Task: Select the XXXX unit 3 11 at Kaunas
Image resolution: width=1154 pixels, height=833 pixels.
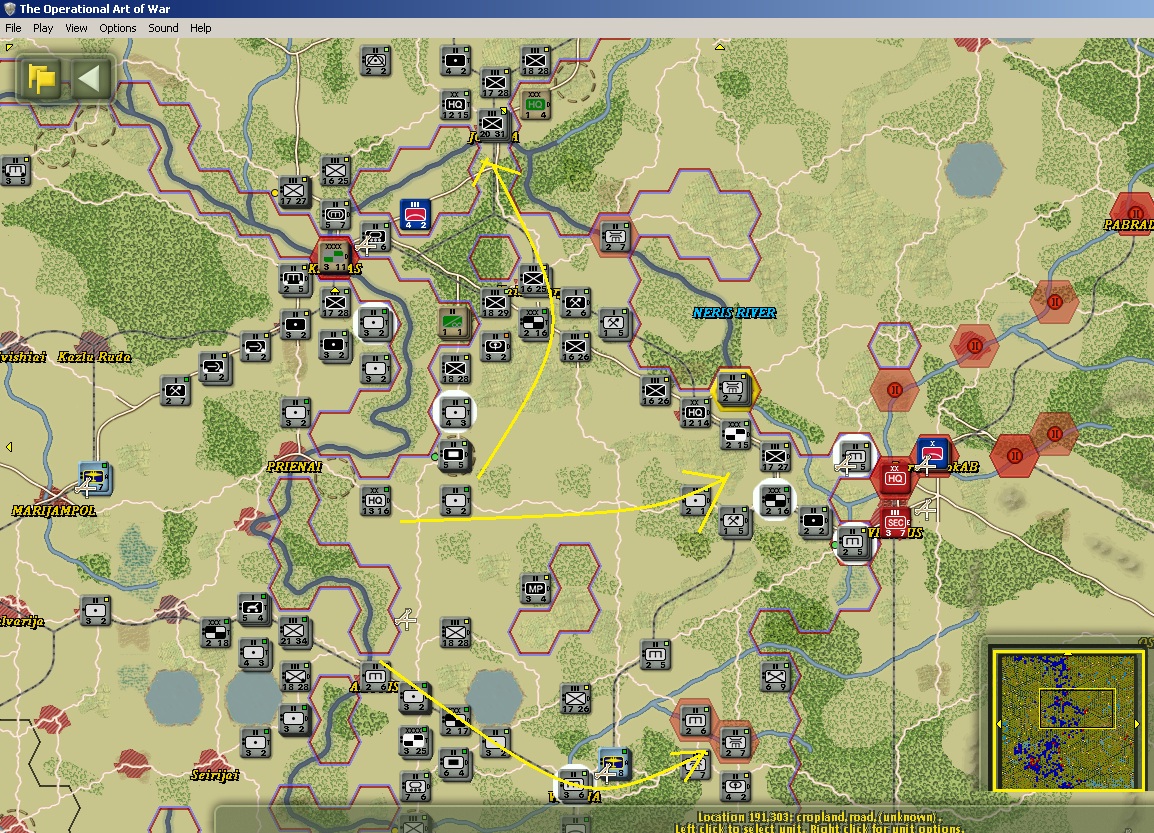Action: click(333, 257)
